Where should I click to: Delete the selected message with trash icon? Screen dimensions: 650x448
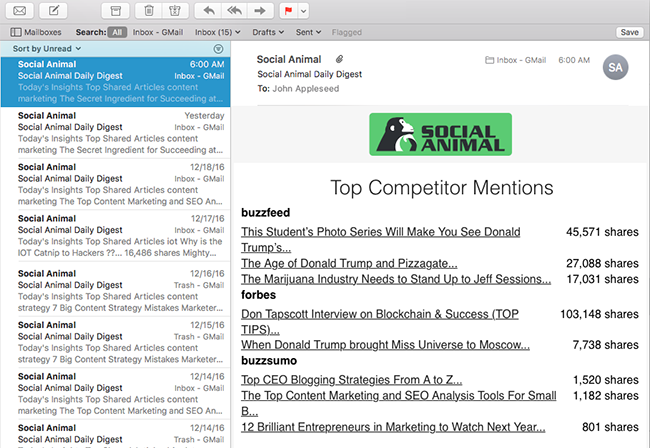148,11
